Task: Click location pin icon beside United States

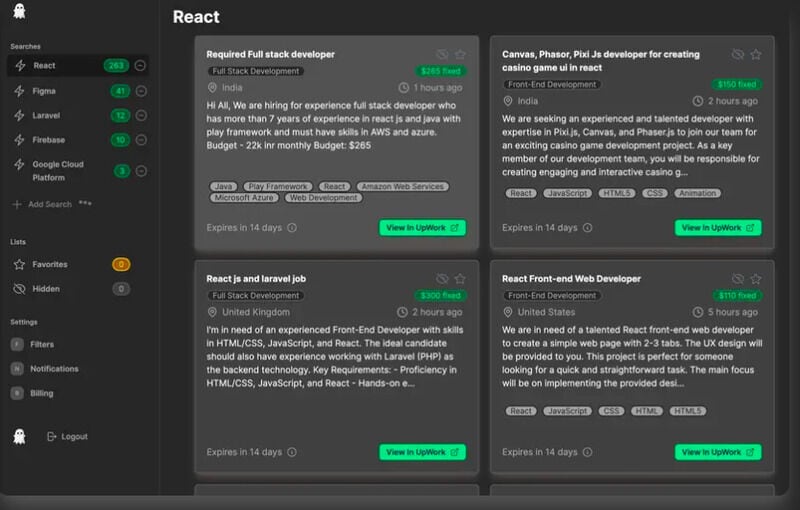Action: tap(508, 312)
